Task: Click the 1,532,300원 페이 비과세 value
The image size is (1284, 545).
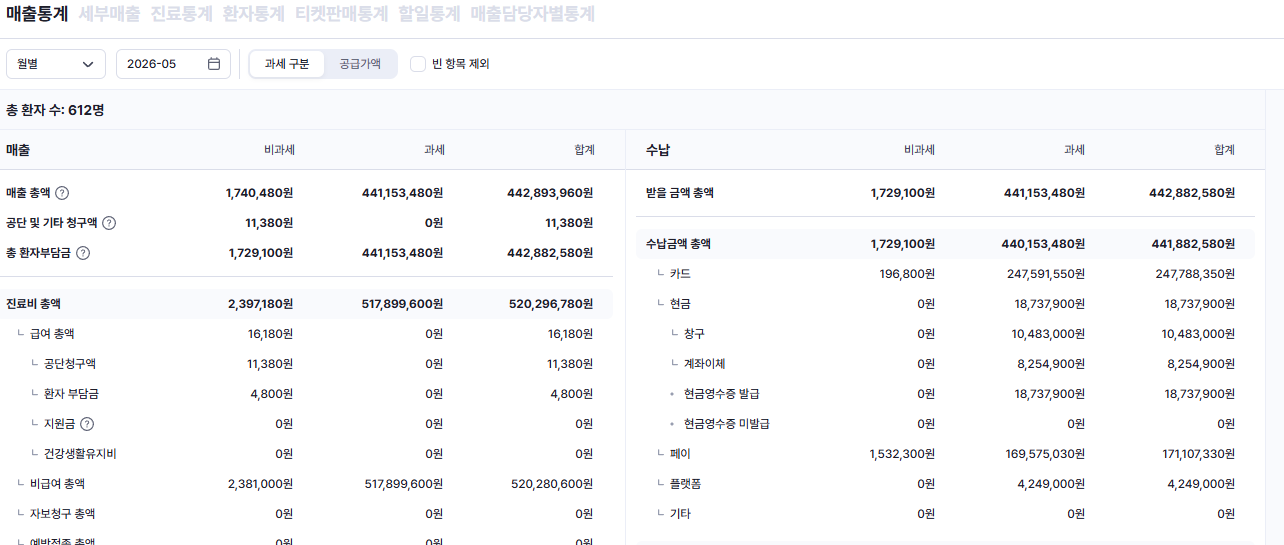Action: tap(902, 453)
